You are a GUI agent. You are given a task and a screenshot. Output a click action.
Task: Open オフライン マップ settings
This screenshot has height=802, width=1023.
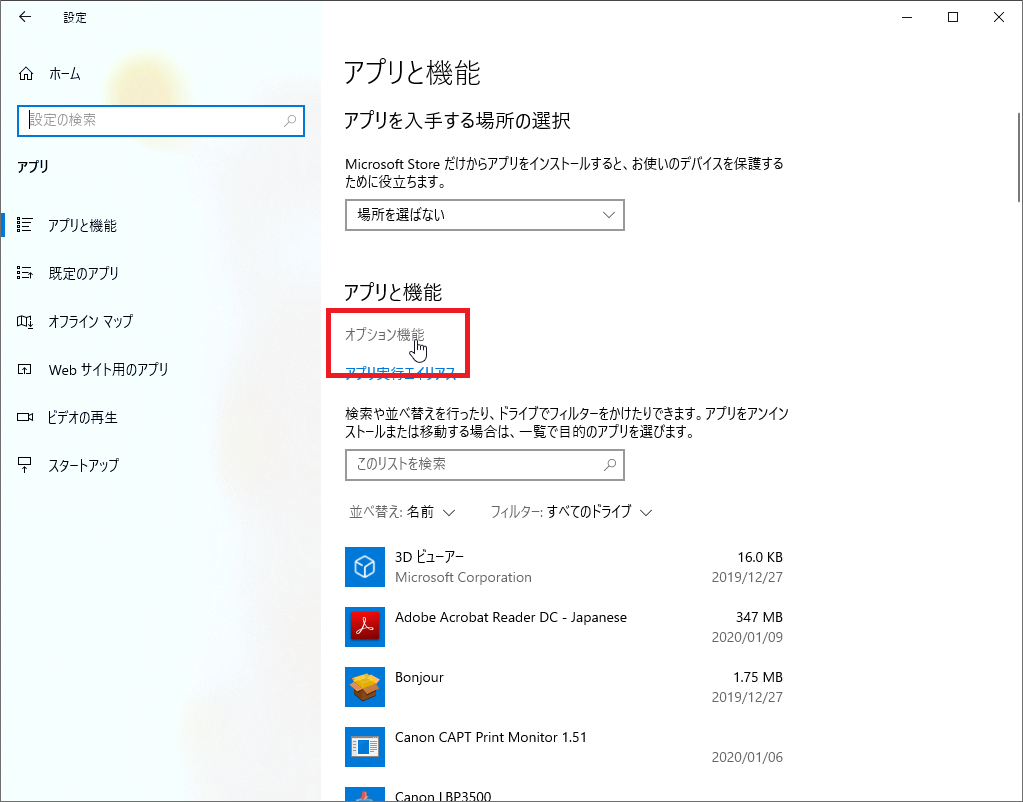[90, 322]
